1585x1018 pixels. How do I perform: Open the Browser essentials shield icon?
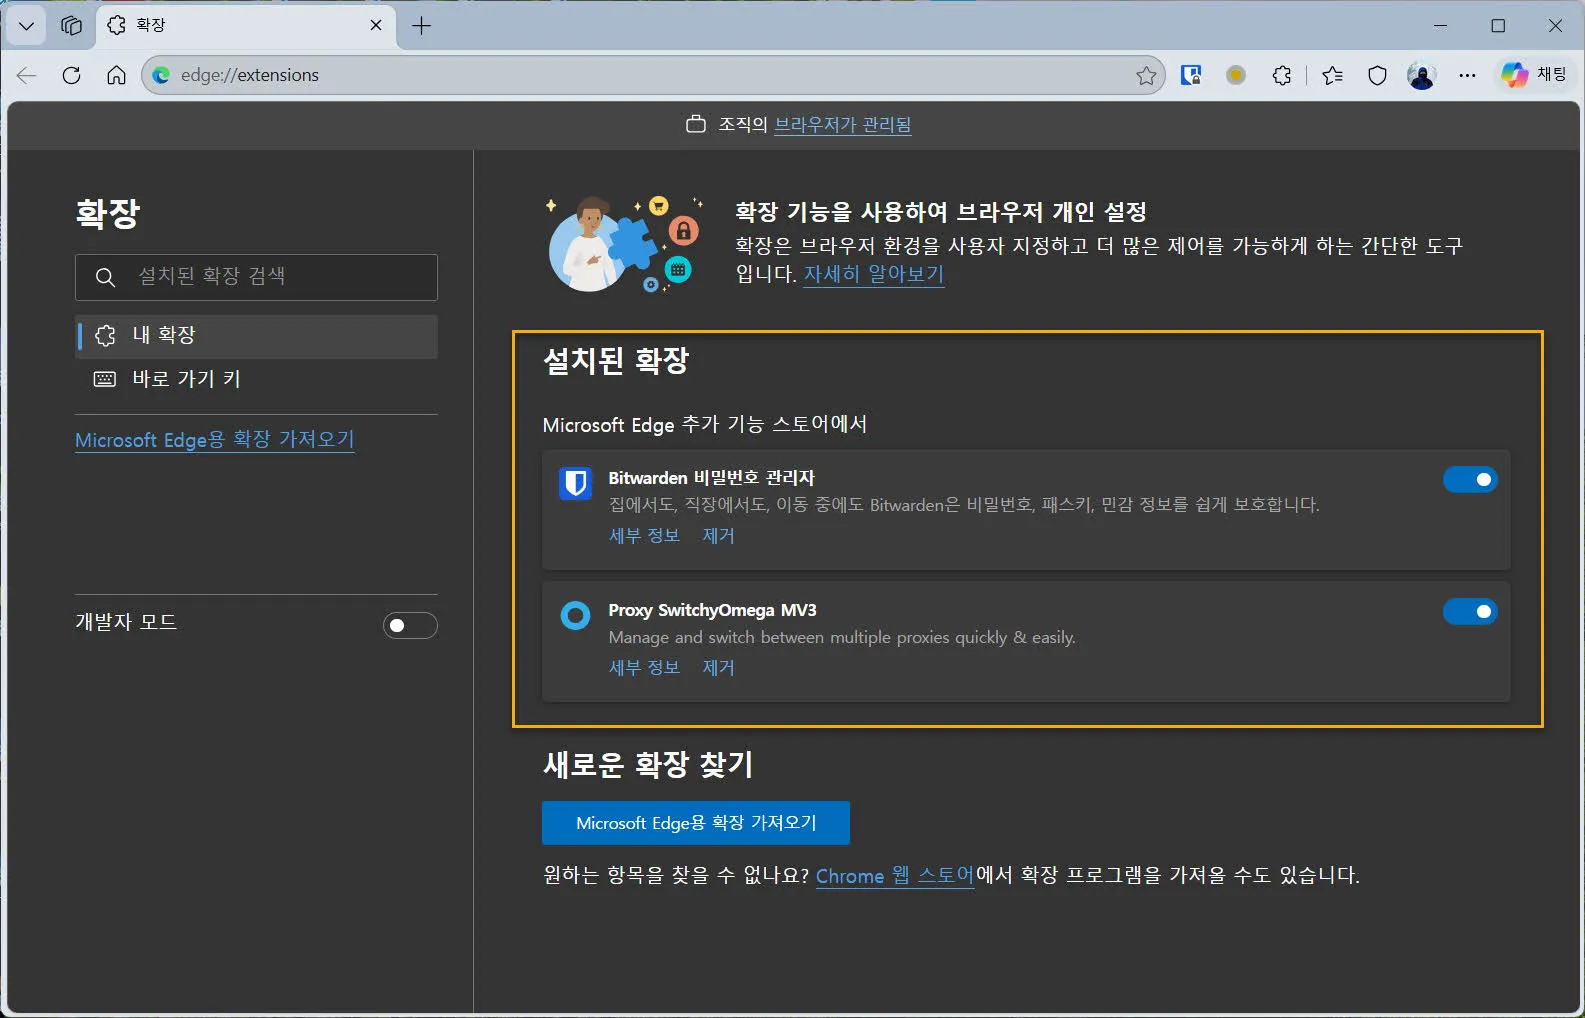[1377, 75]
